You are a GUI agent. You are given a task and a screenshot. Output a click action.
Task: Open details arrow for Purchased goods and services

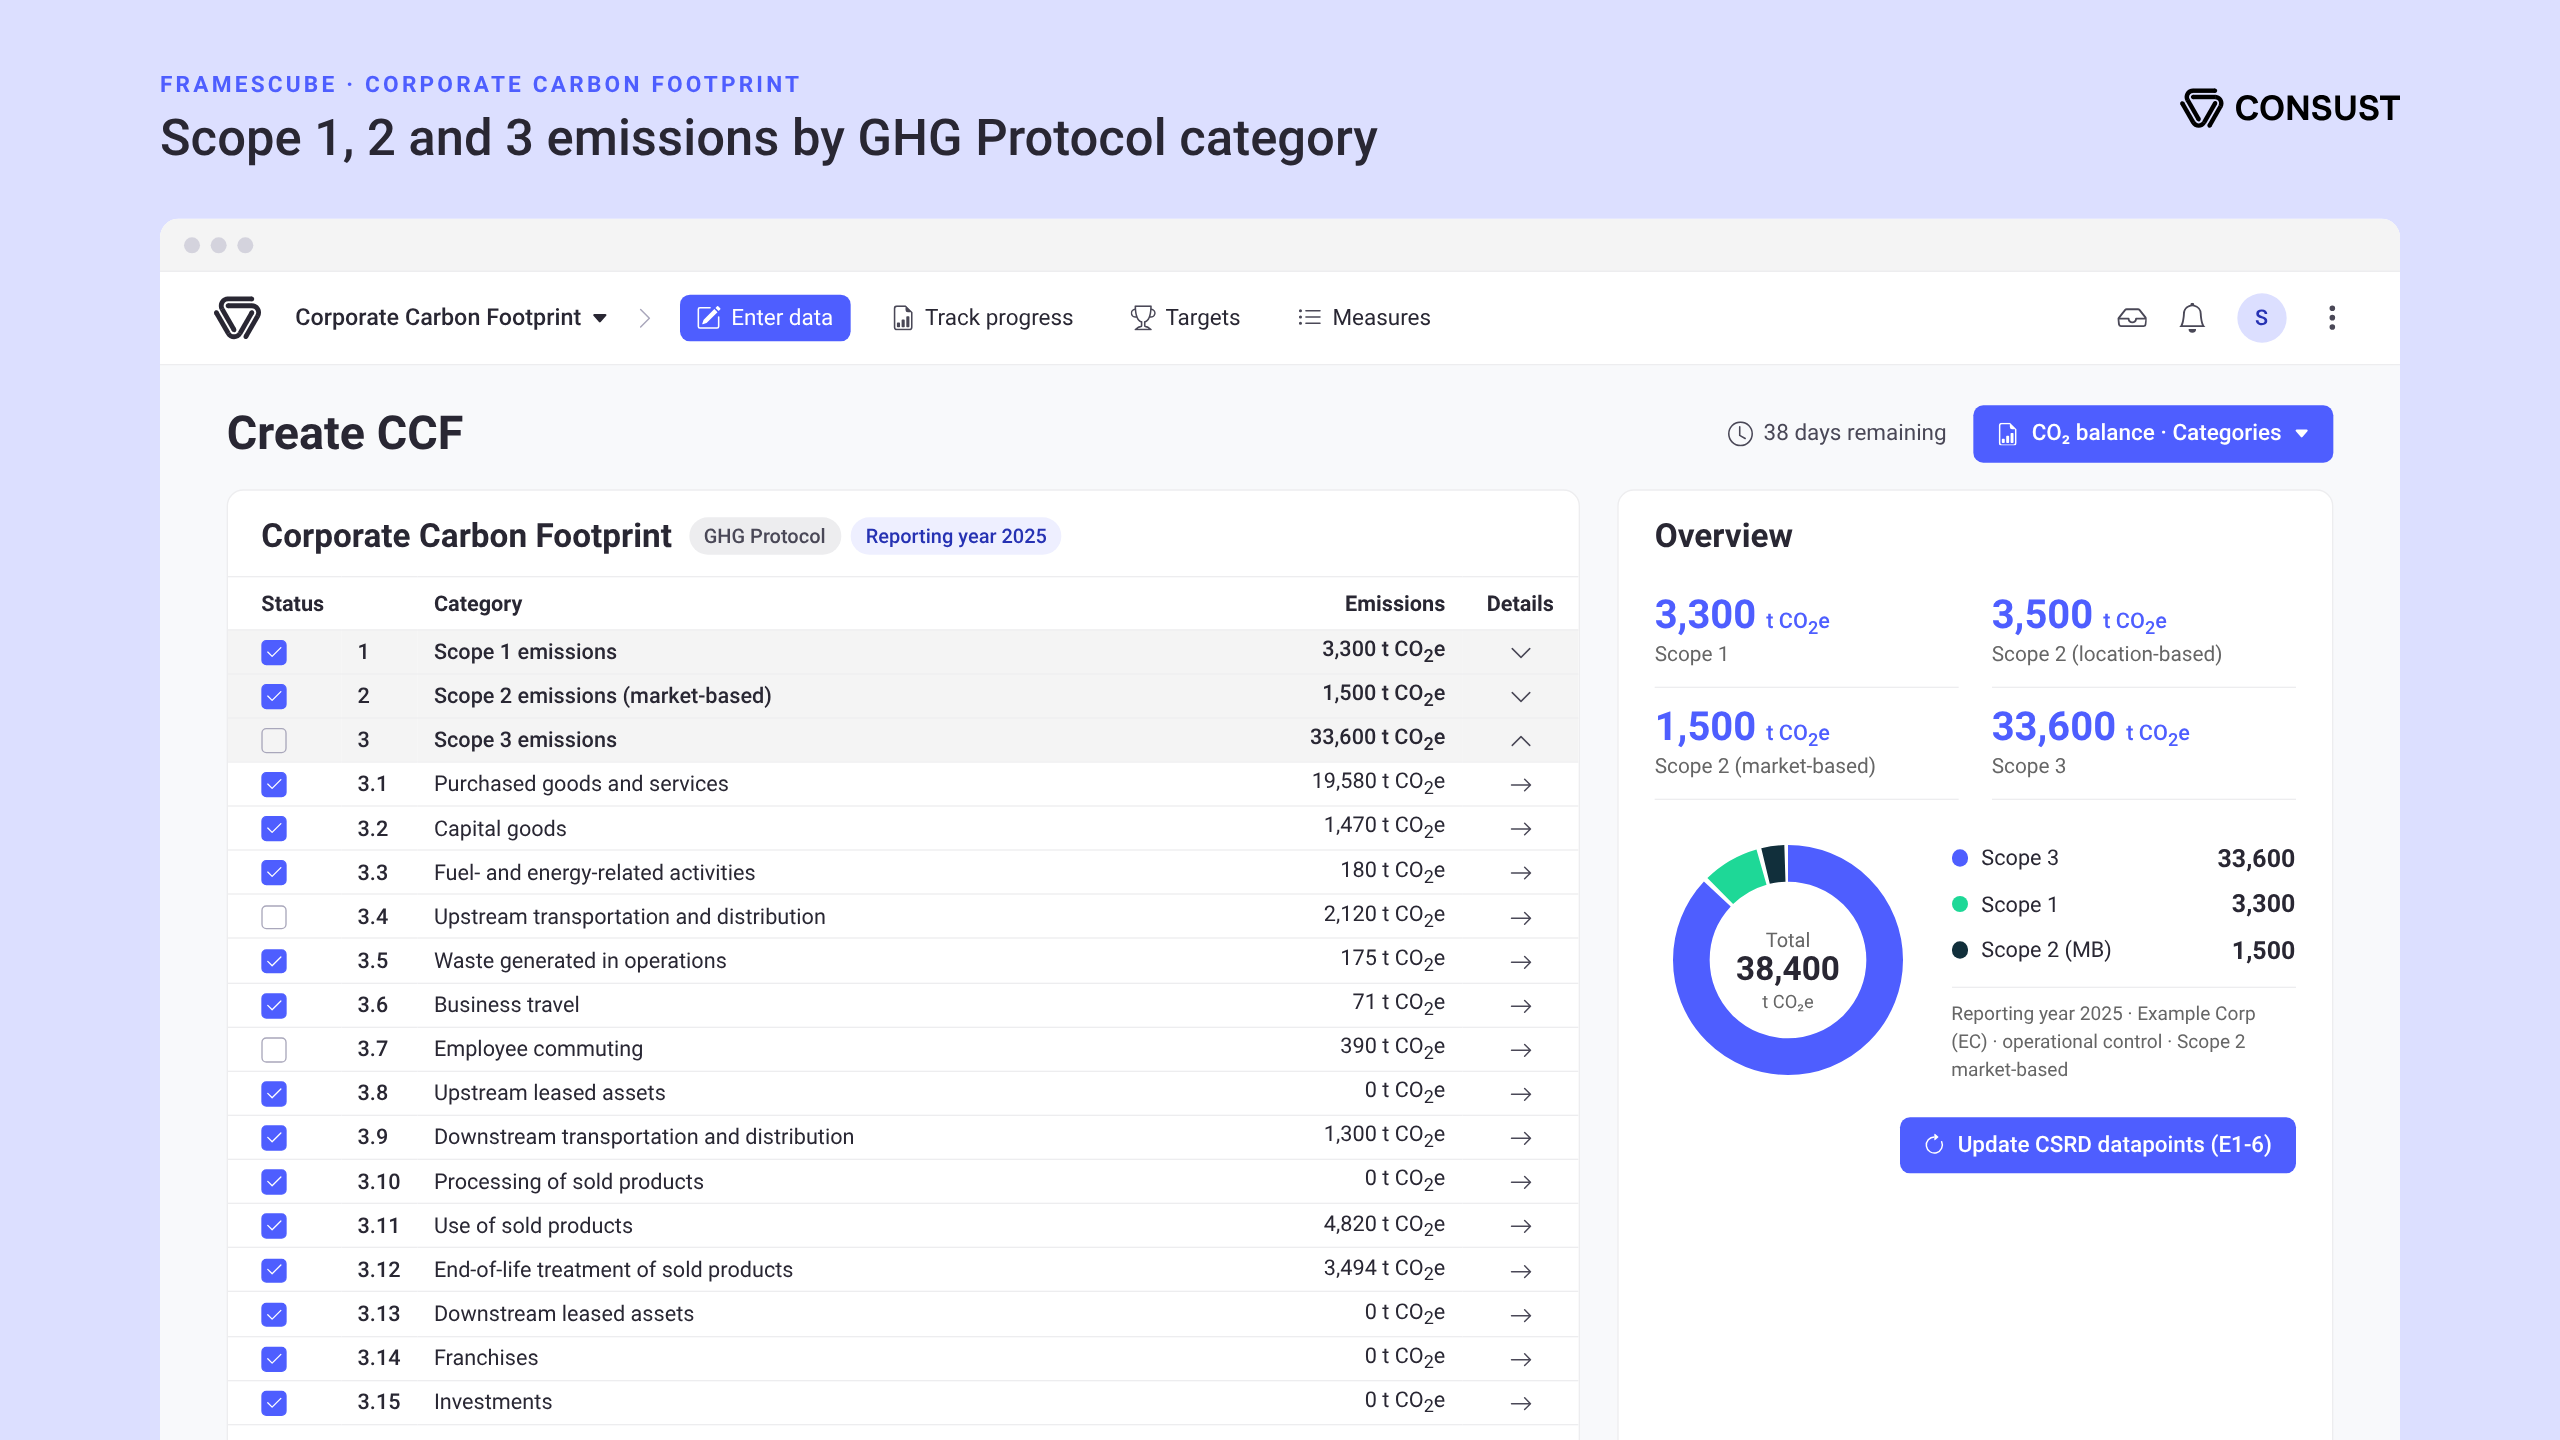coord(1521,785)
